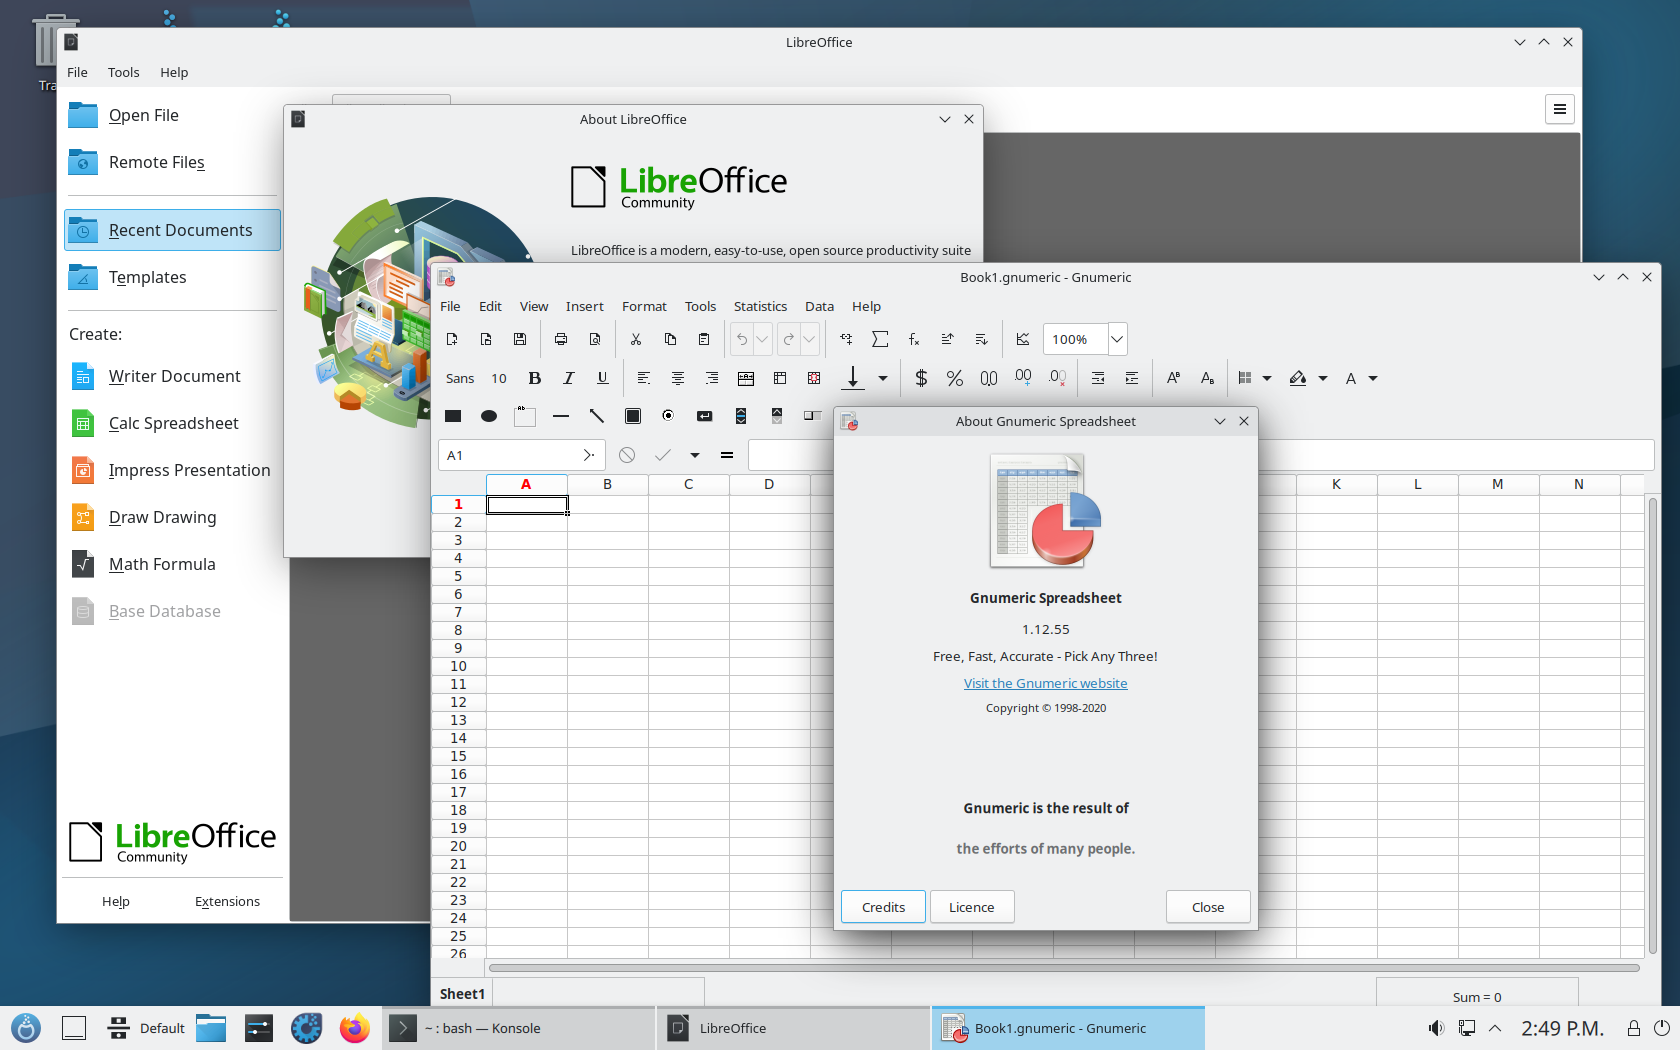Open the function wizard fx icon
This screenshot has height=1050, width=1680.
click(x=914, y=339)
